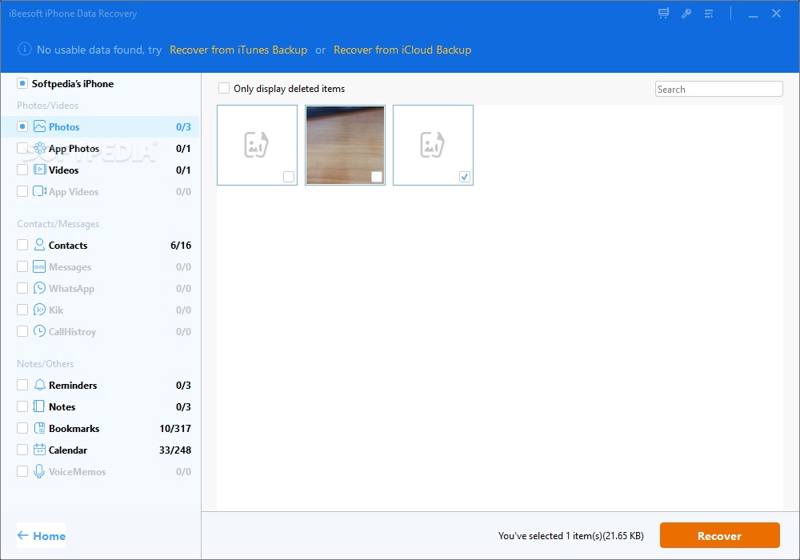Viewport: 800px width, 560px height.
Task: Click the orange Recover button
Action: coord(719,535)
